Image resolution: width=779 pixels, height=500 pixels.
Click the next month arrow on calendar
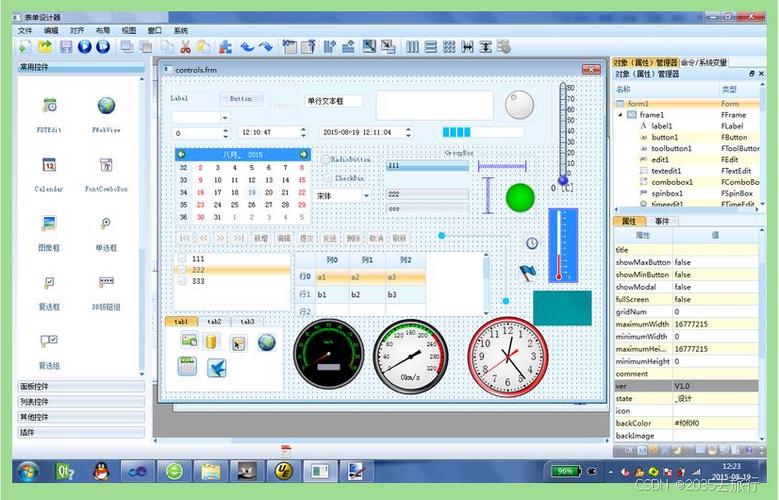[x=303, y=154]
